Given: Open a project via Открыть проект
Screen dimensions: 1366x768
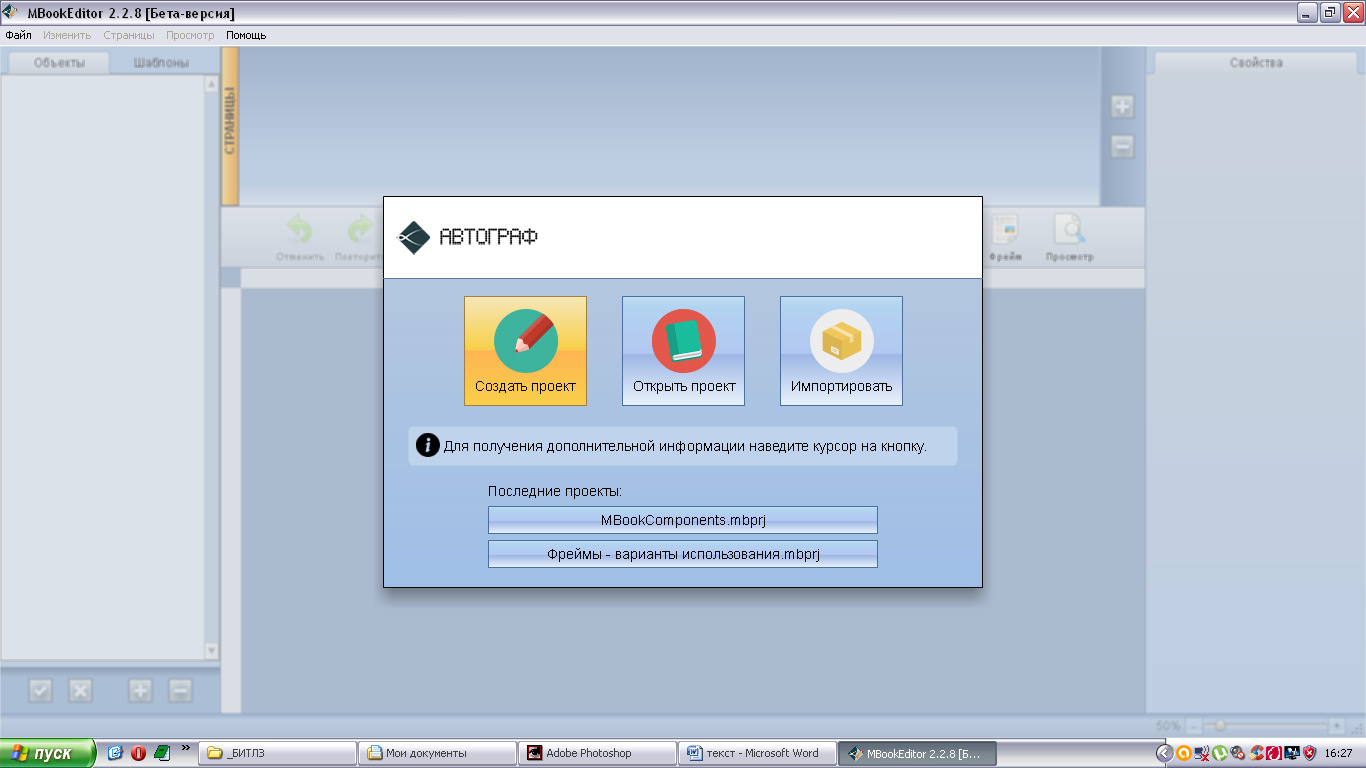Looking at the screenshot, I should click(x=683, y=351).
